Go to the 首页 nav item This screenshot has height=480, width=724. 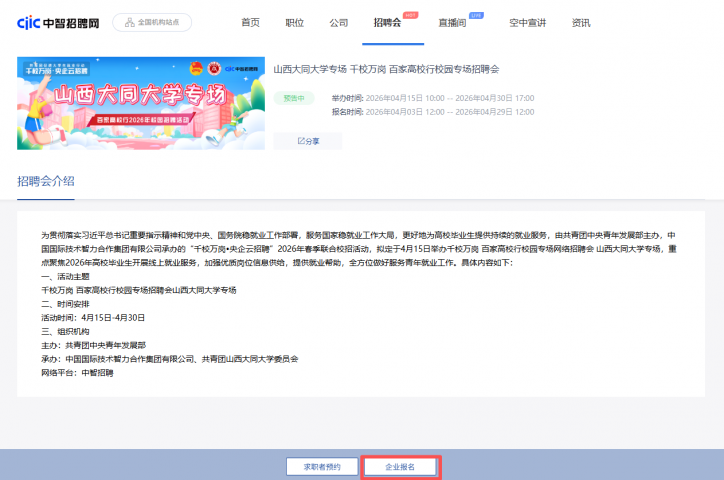[x=251, y=22]
